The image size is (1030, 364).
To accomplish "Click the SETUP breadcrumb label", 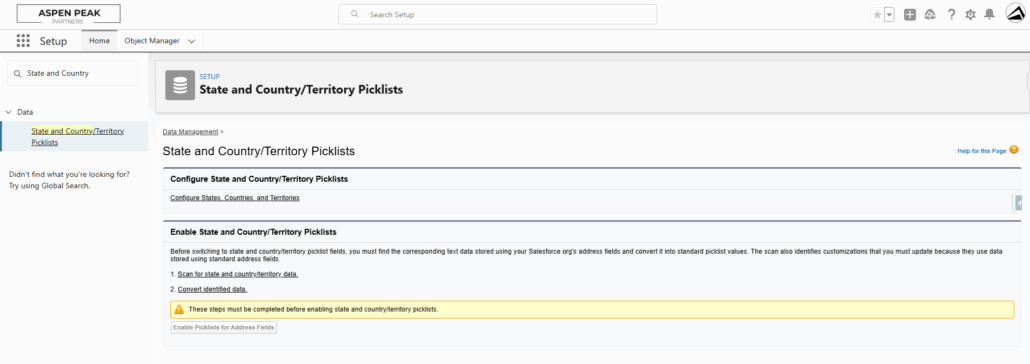I will 210,77.
